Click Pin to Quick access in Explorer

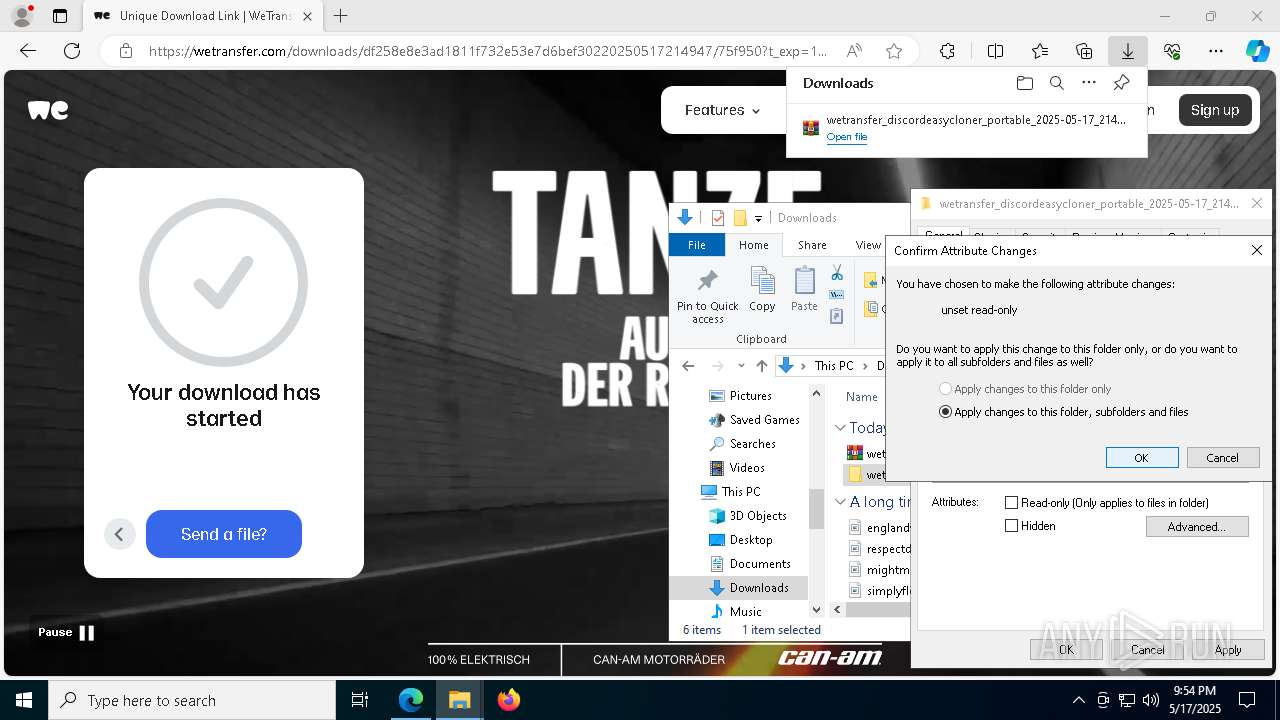point(708,295)
